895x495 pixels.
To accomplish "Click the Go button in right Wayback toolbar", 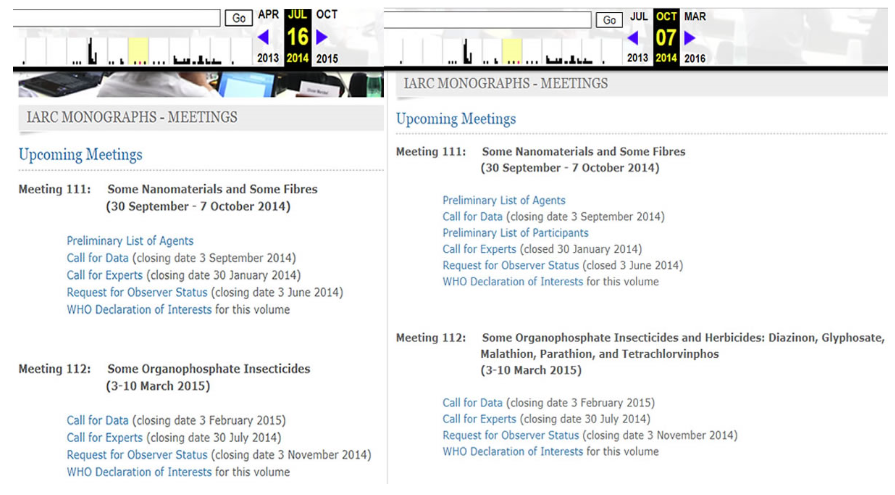I will [609, 20].
